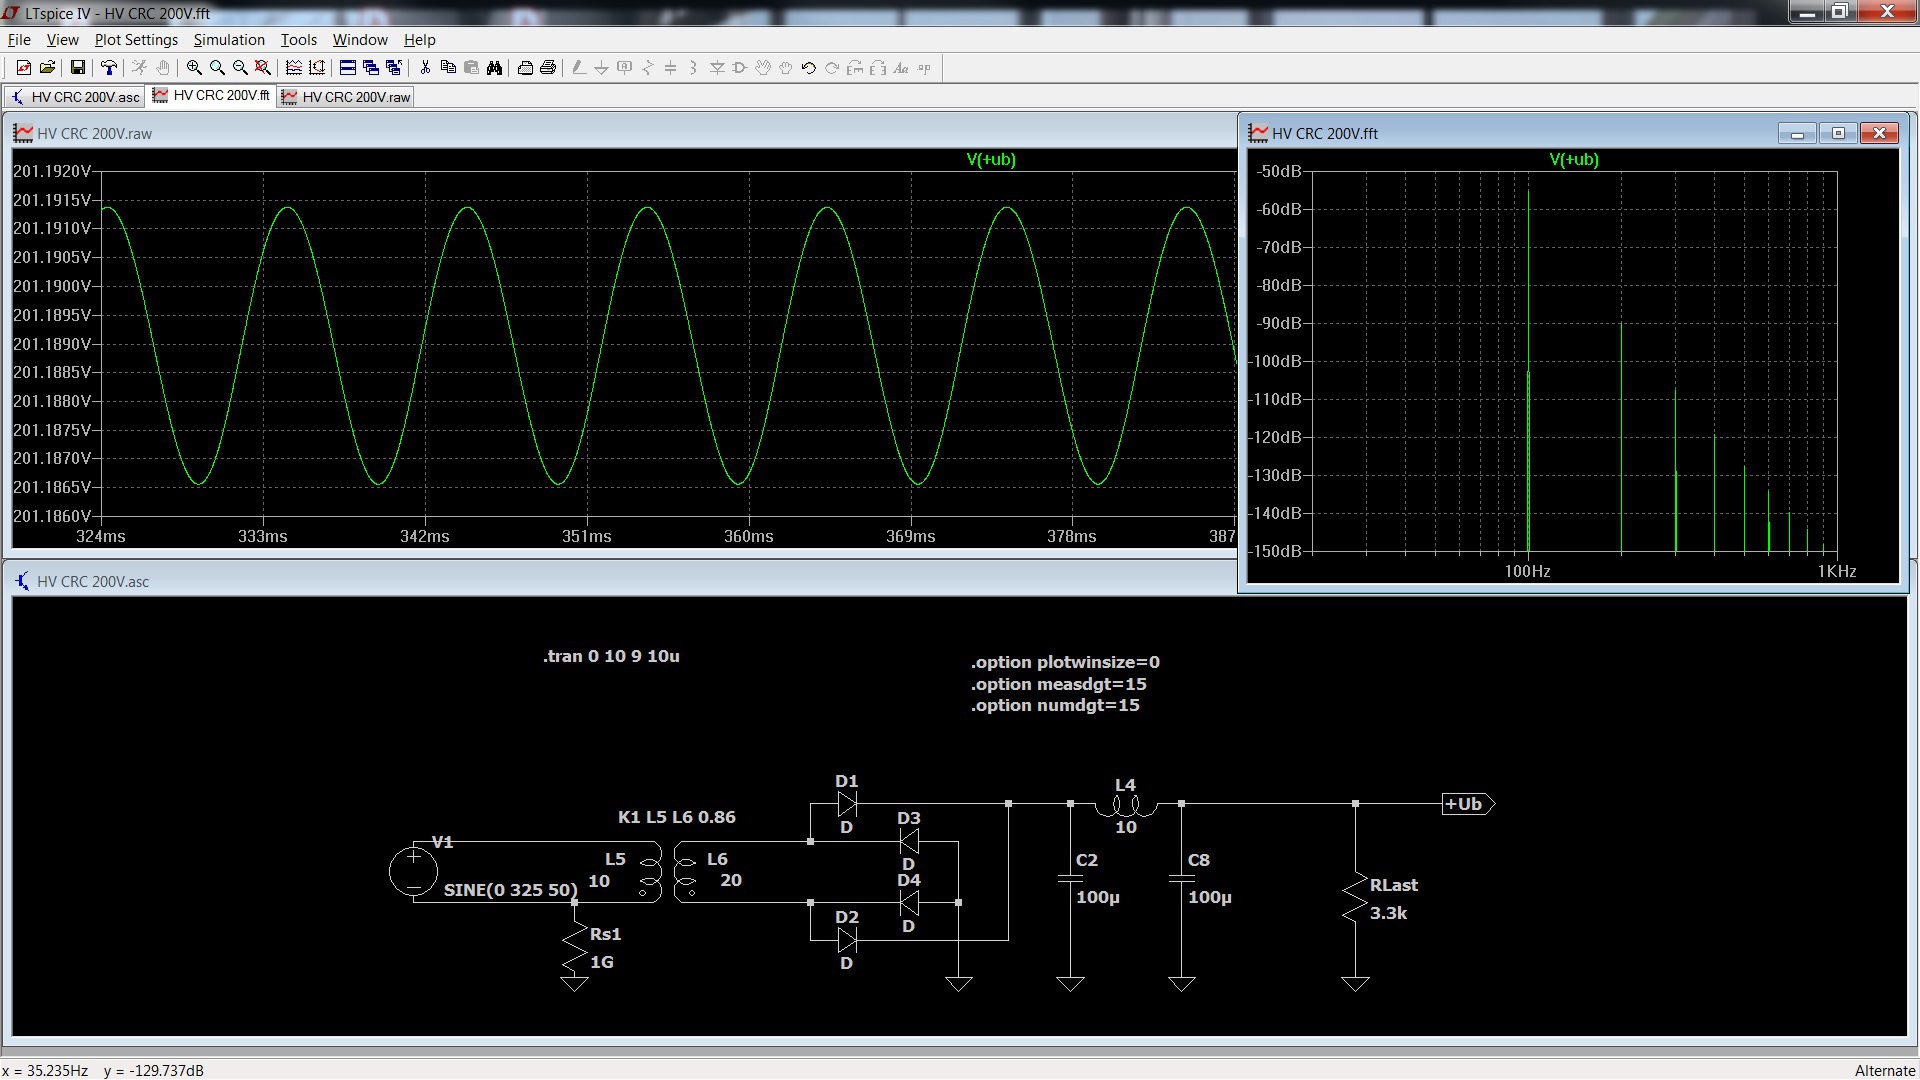
Task: Click the Cut scissors icon
Action: (x=425, y=68)
